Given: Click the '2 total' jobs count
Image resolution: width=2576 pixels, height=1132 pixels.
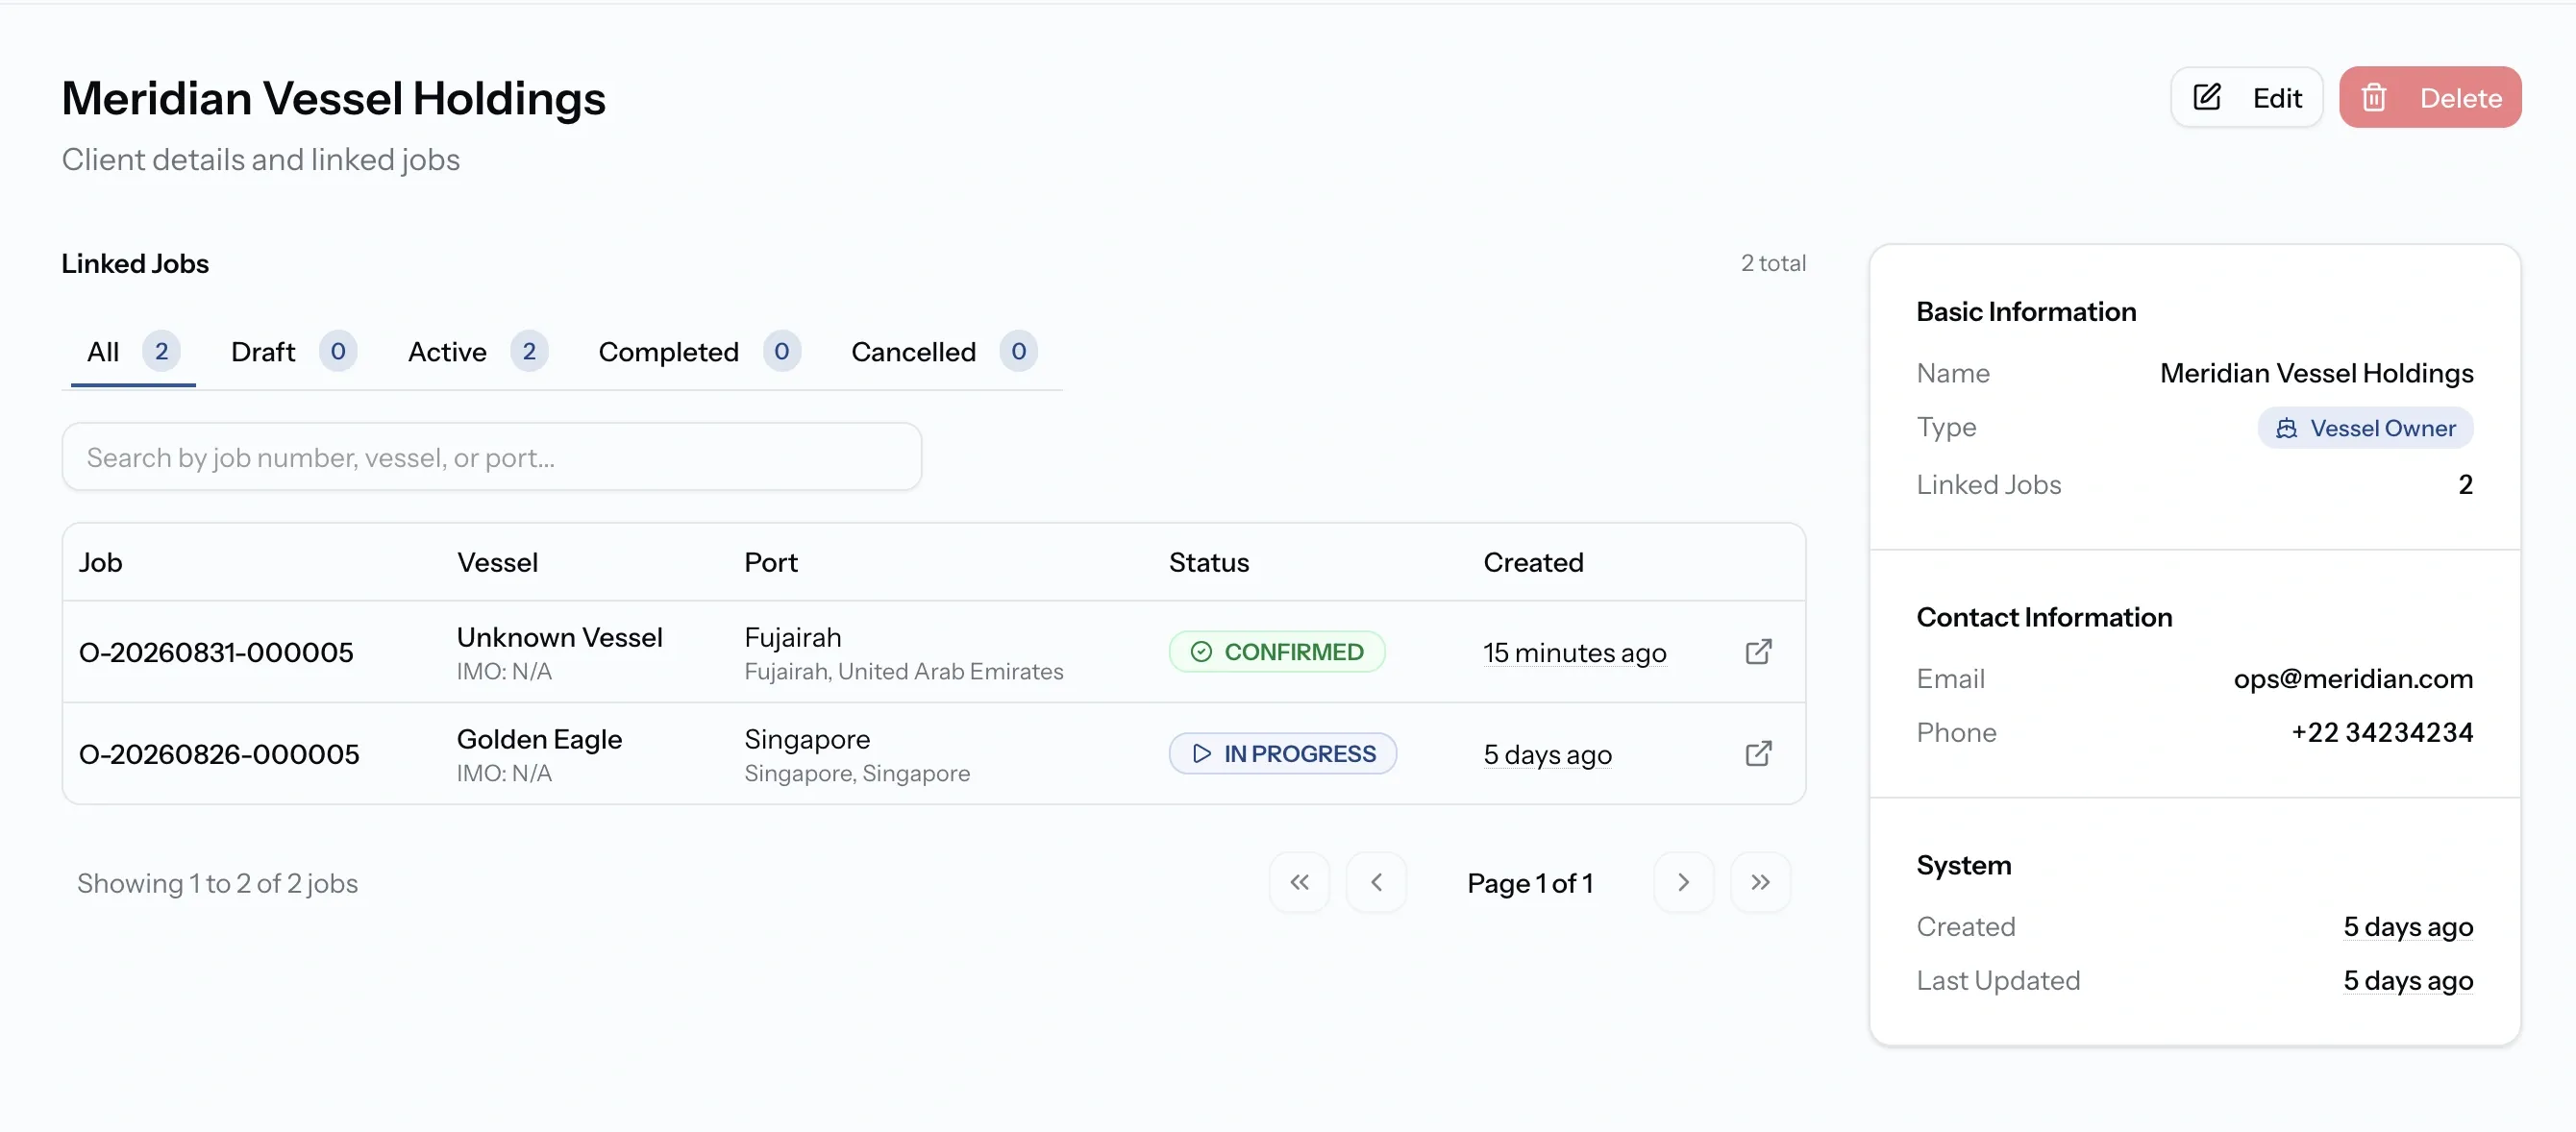Looking at the screenshot, I should click(1773, 263).
